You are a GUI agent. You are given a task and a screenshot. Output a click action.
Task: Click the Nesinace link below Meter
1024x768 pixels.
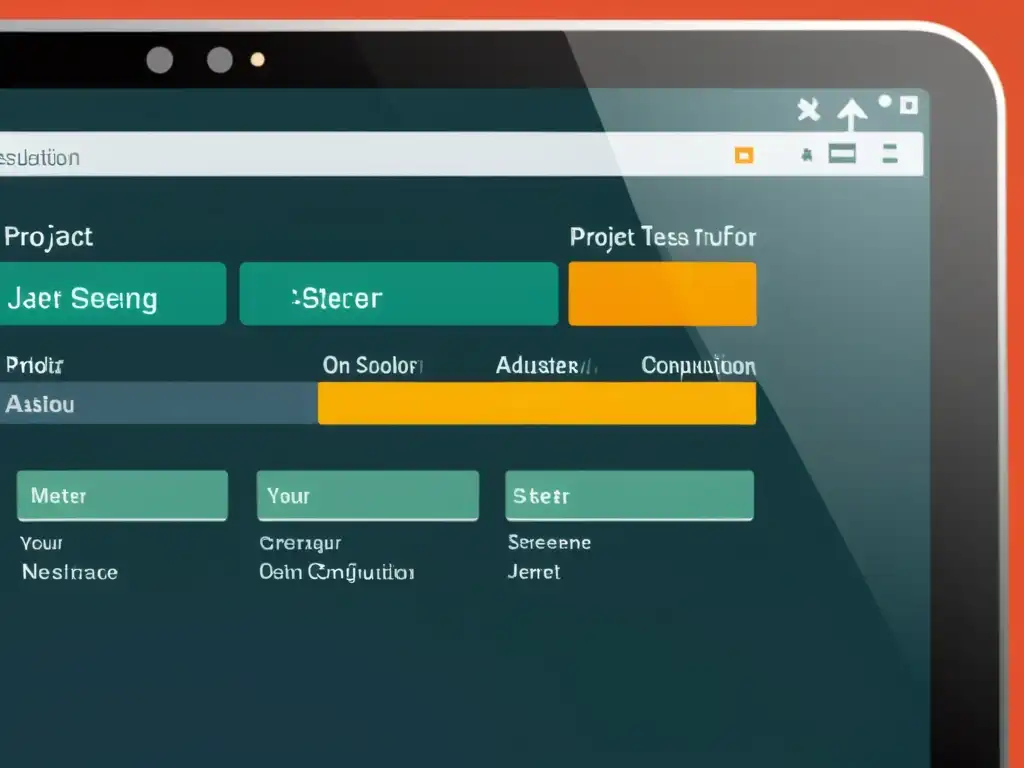click(x=69, y=572)
